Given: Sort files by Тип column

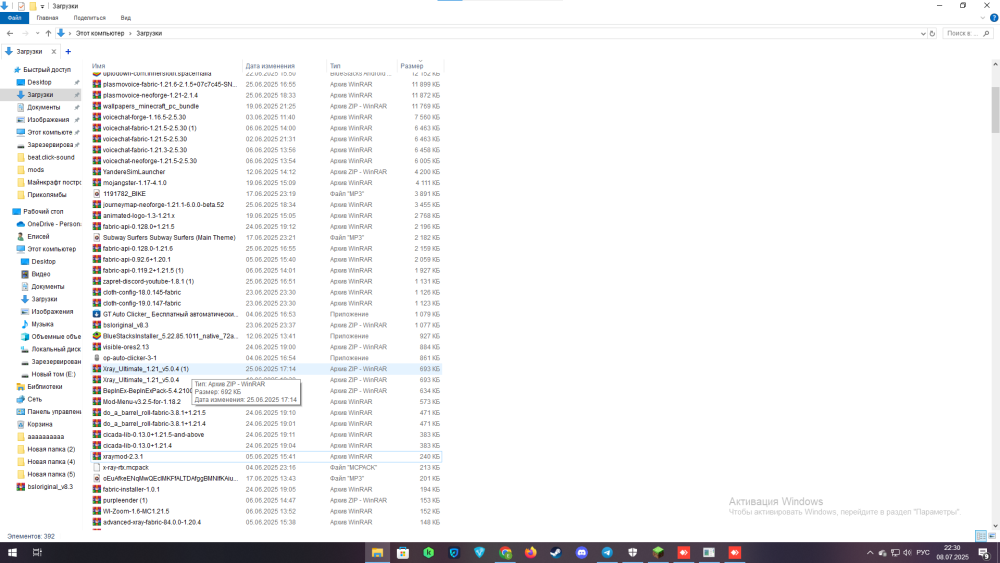Looking at the screenshot, I should (x=335, y=66).
